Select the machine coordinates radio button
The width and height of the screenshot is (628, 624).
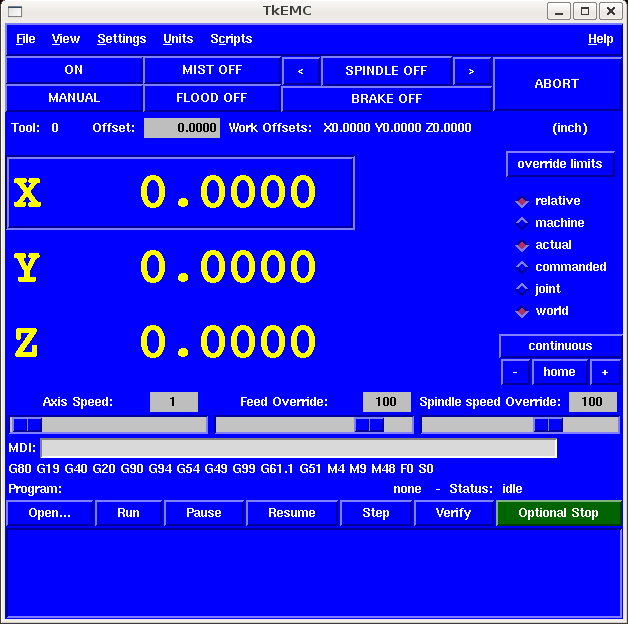point(550,223)
